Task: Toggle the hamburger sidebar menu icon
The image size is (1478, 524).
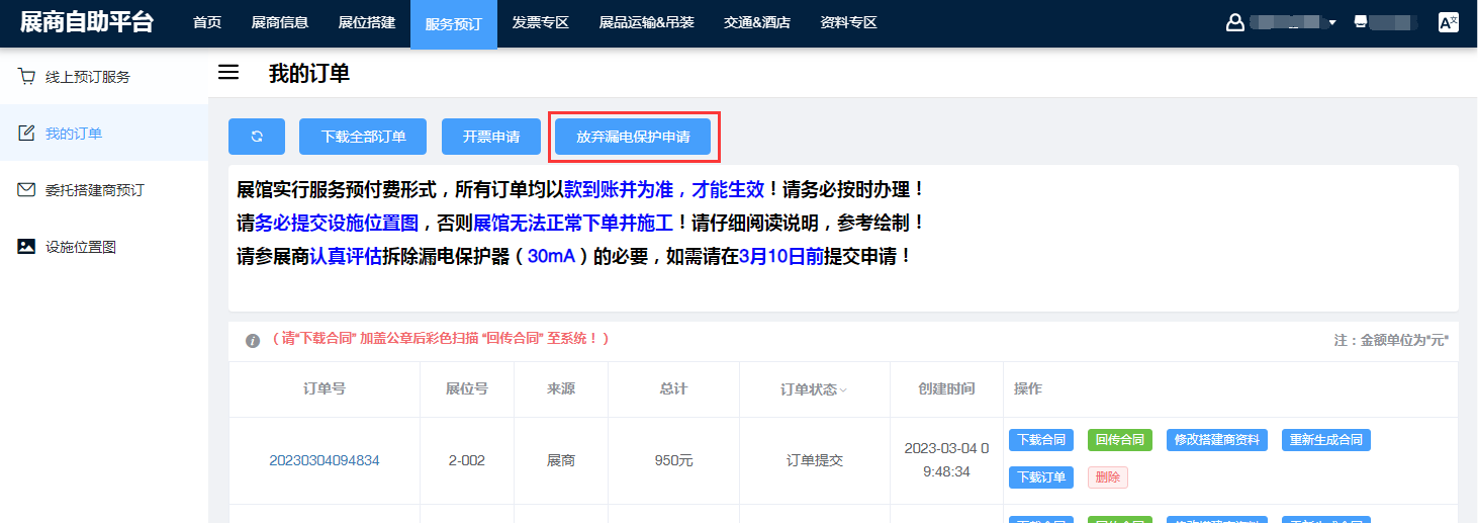Action: (229, 73)
